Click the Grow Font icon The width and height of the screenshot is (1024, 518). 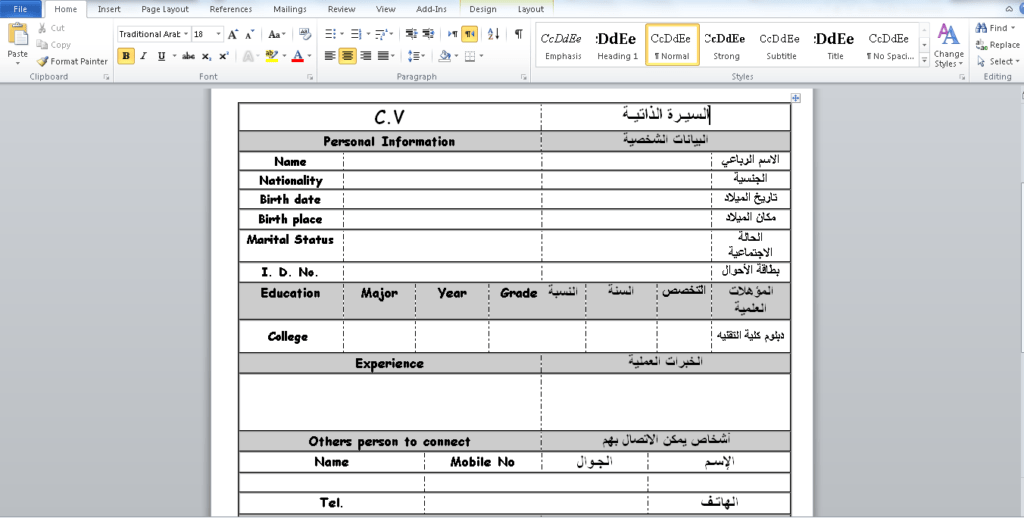234,34
